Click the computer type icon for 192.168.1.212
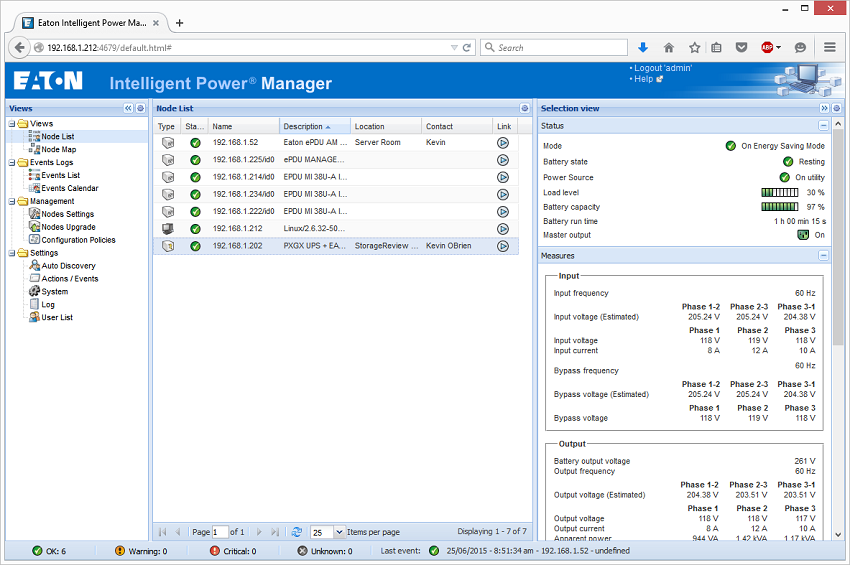This screenshot has height=565, width=850. tap(168, 229)
